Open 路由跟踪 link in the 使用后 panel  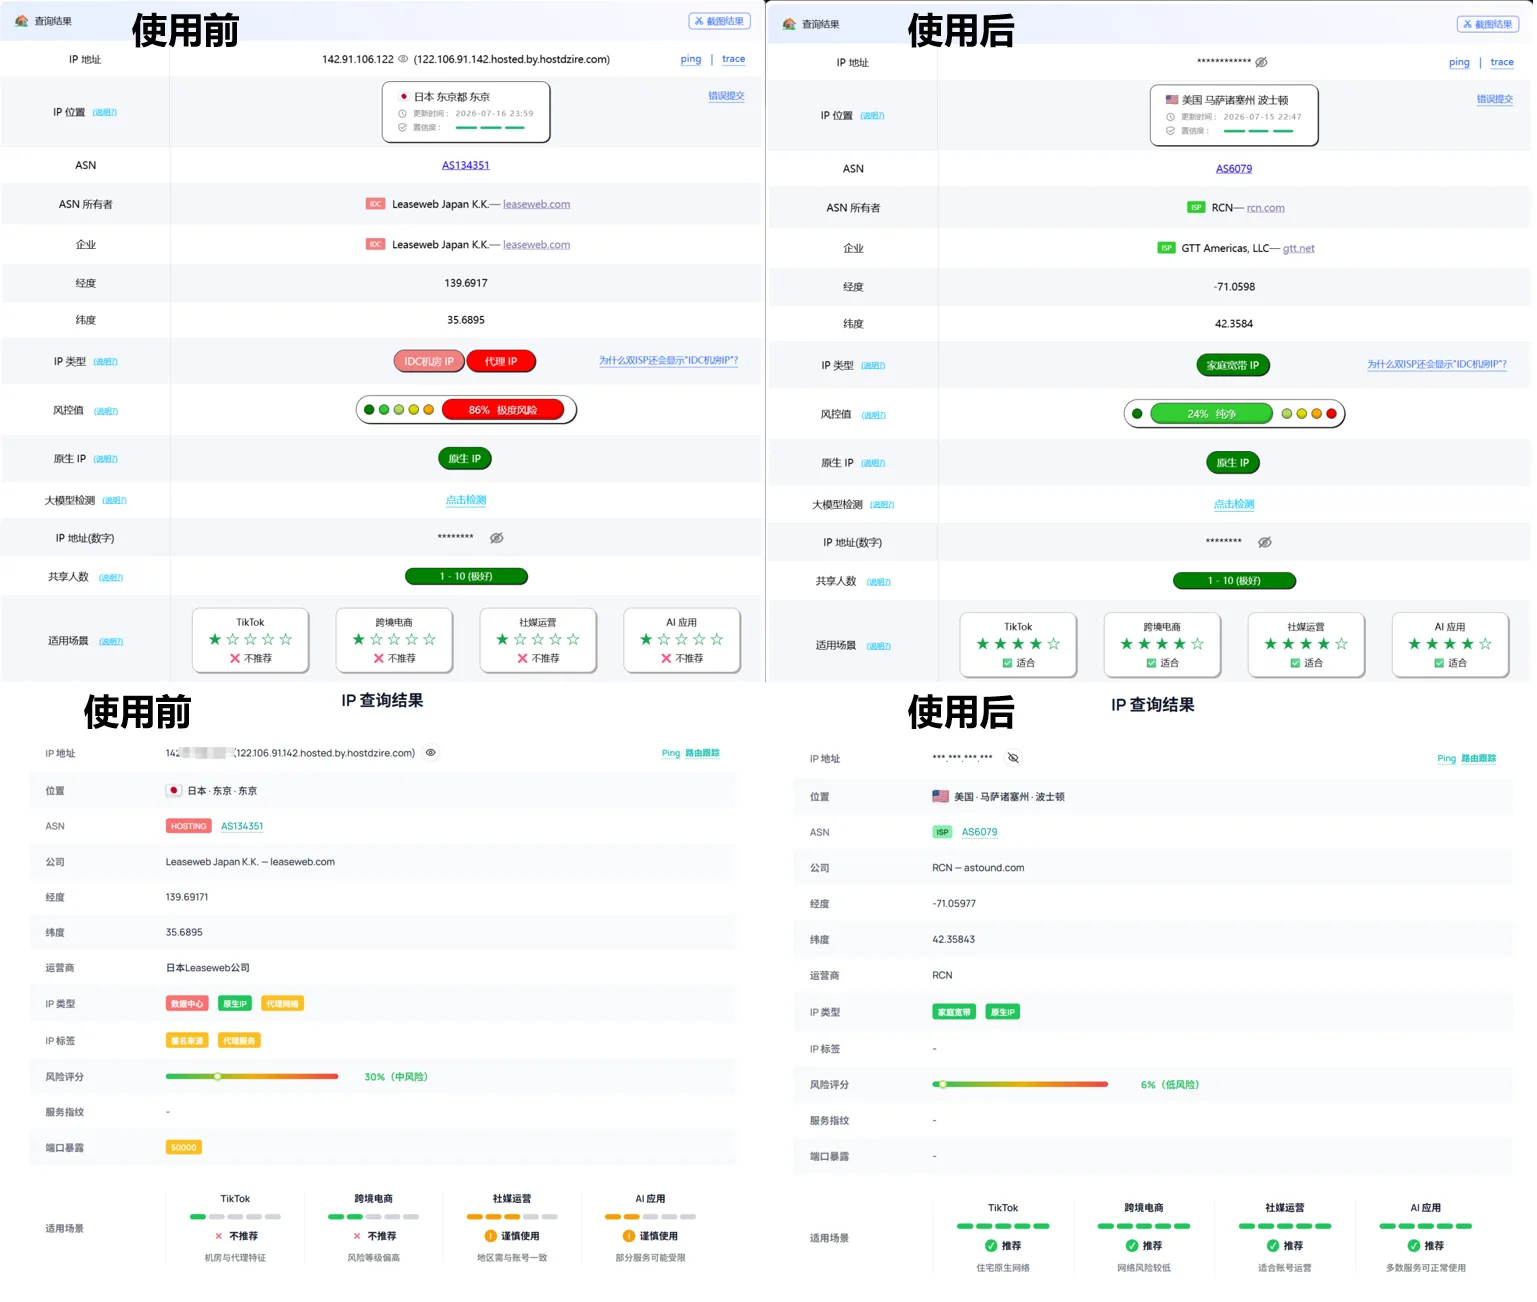pos(1478,758)
